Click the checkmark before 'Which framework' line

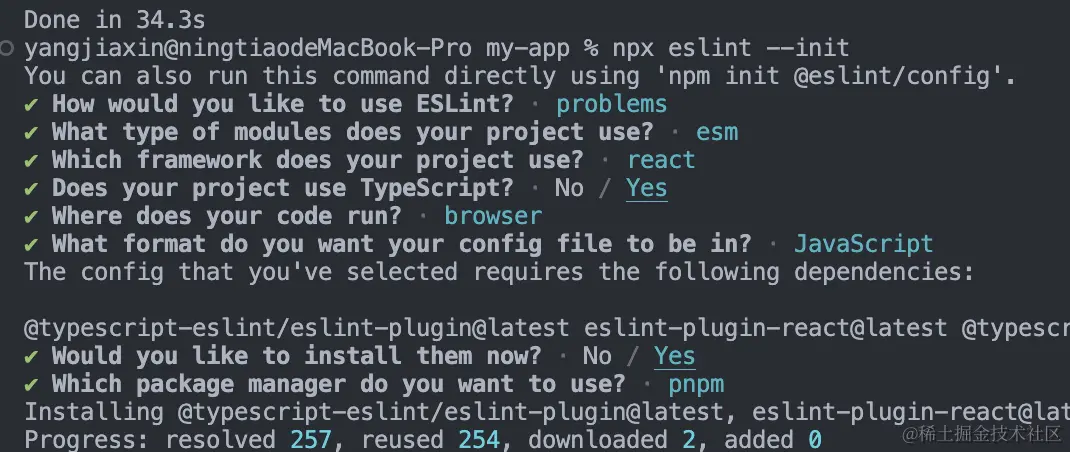31,160
